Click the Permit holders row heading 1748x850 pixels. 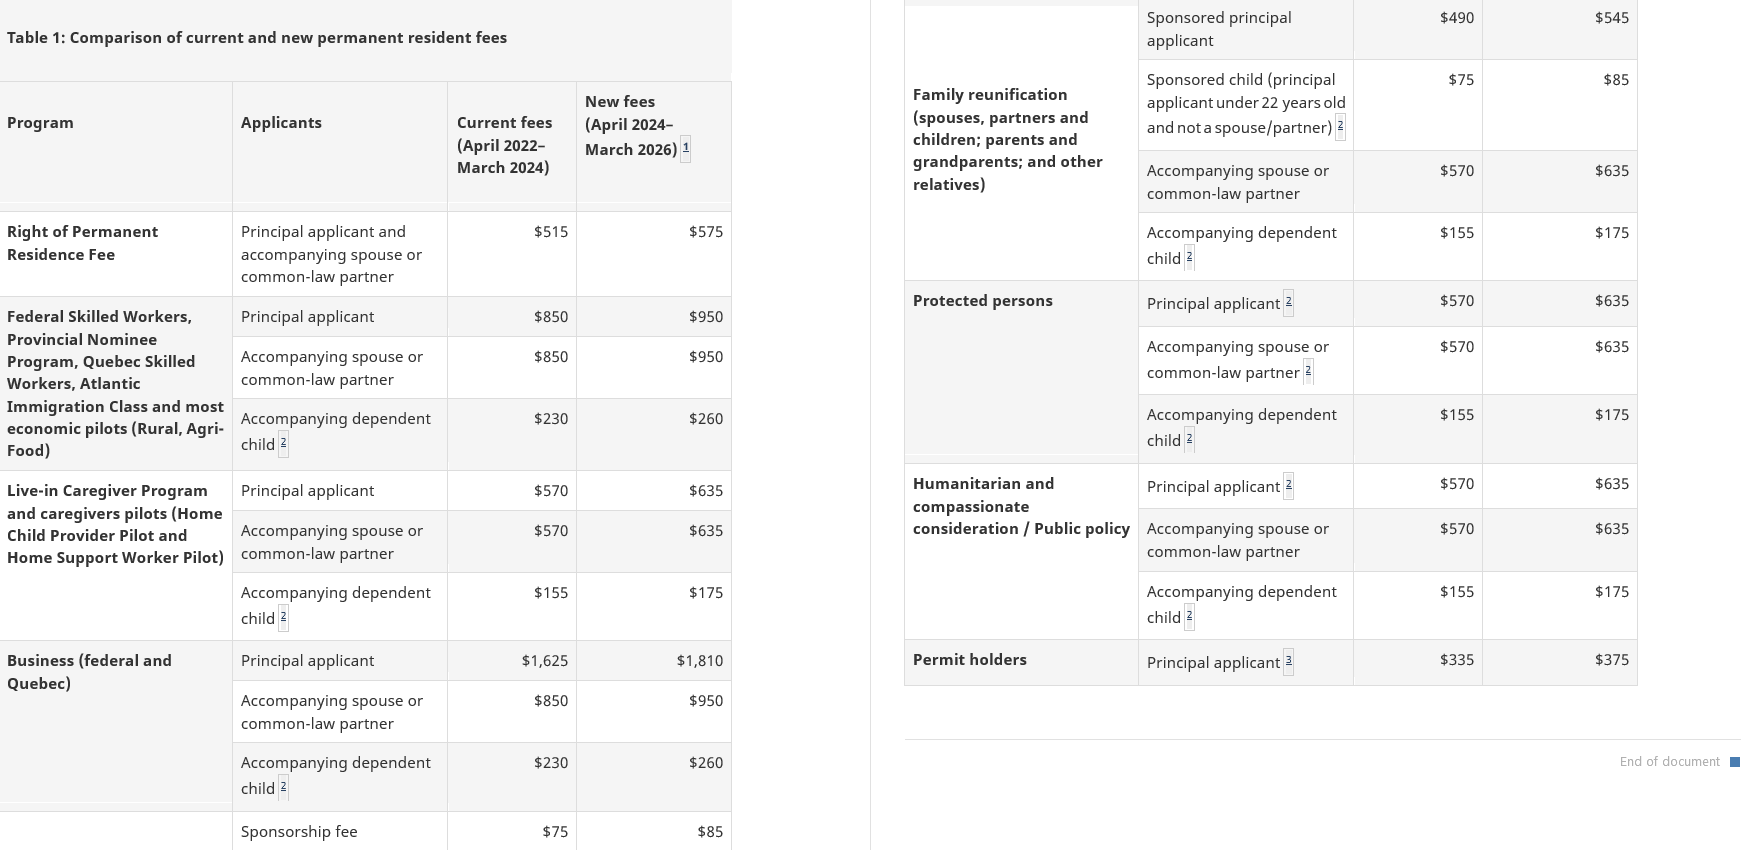coord(969,660)
